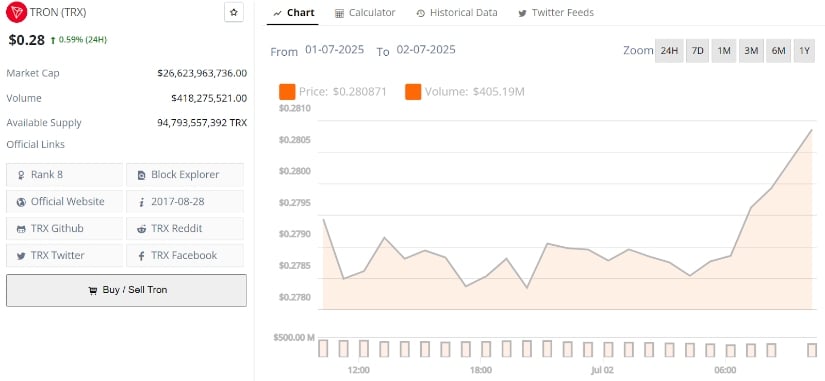825x381 pixels.
Task: Open TRX Facebook icon link
Action: click(x=142, y=256)
